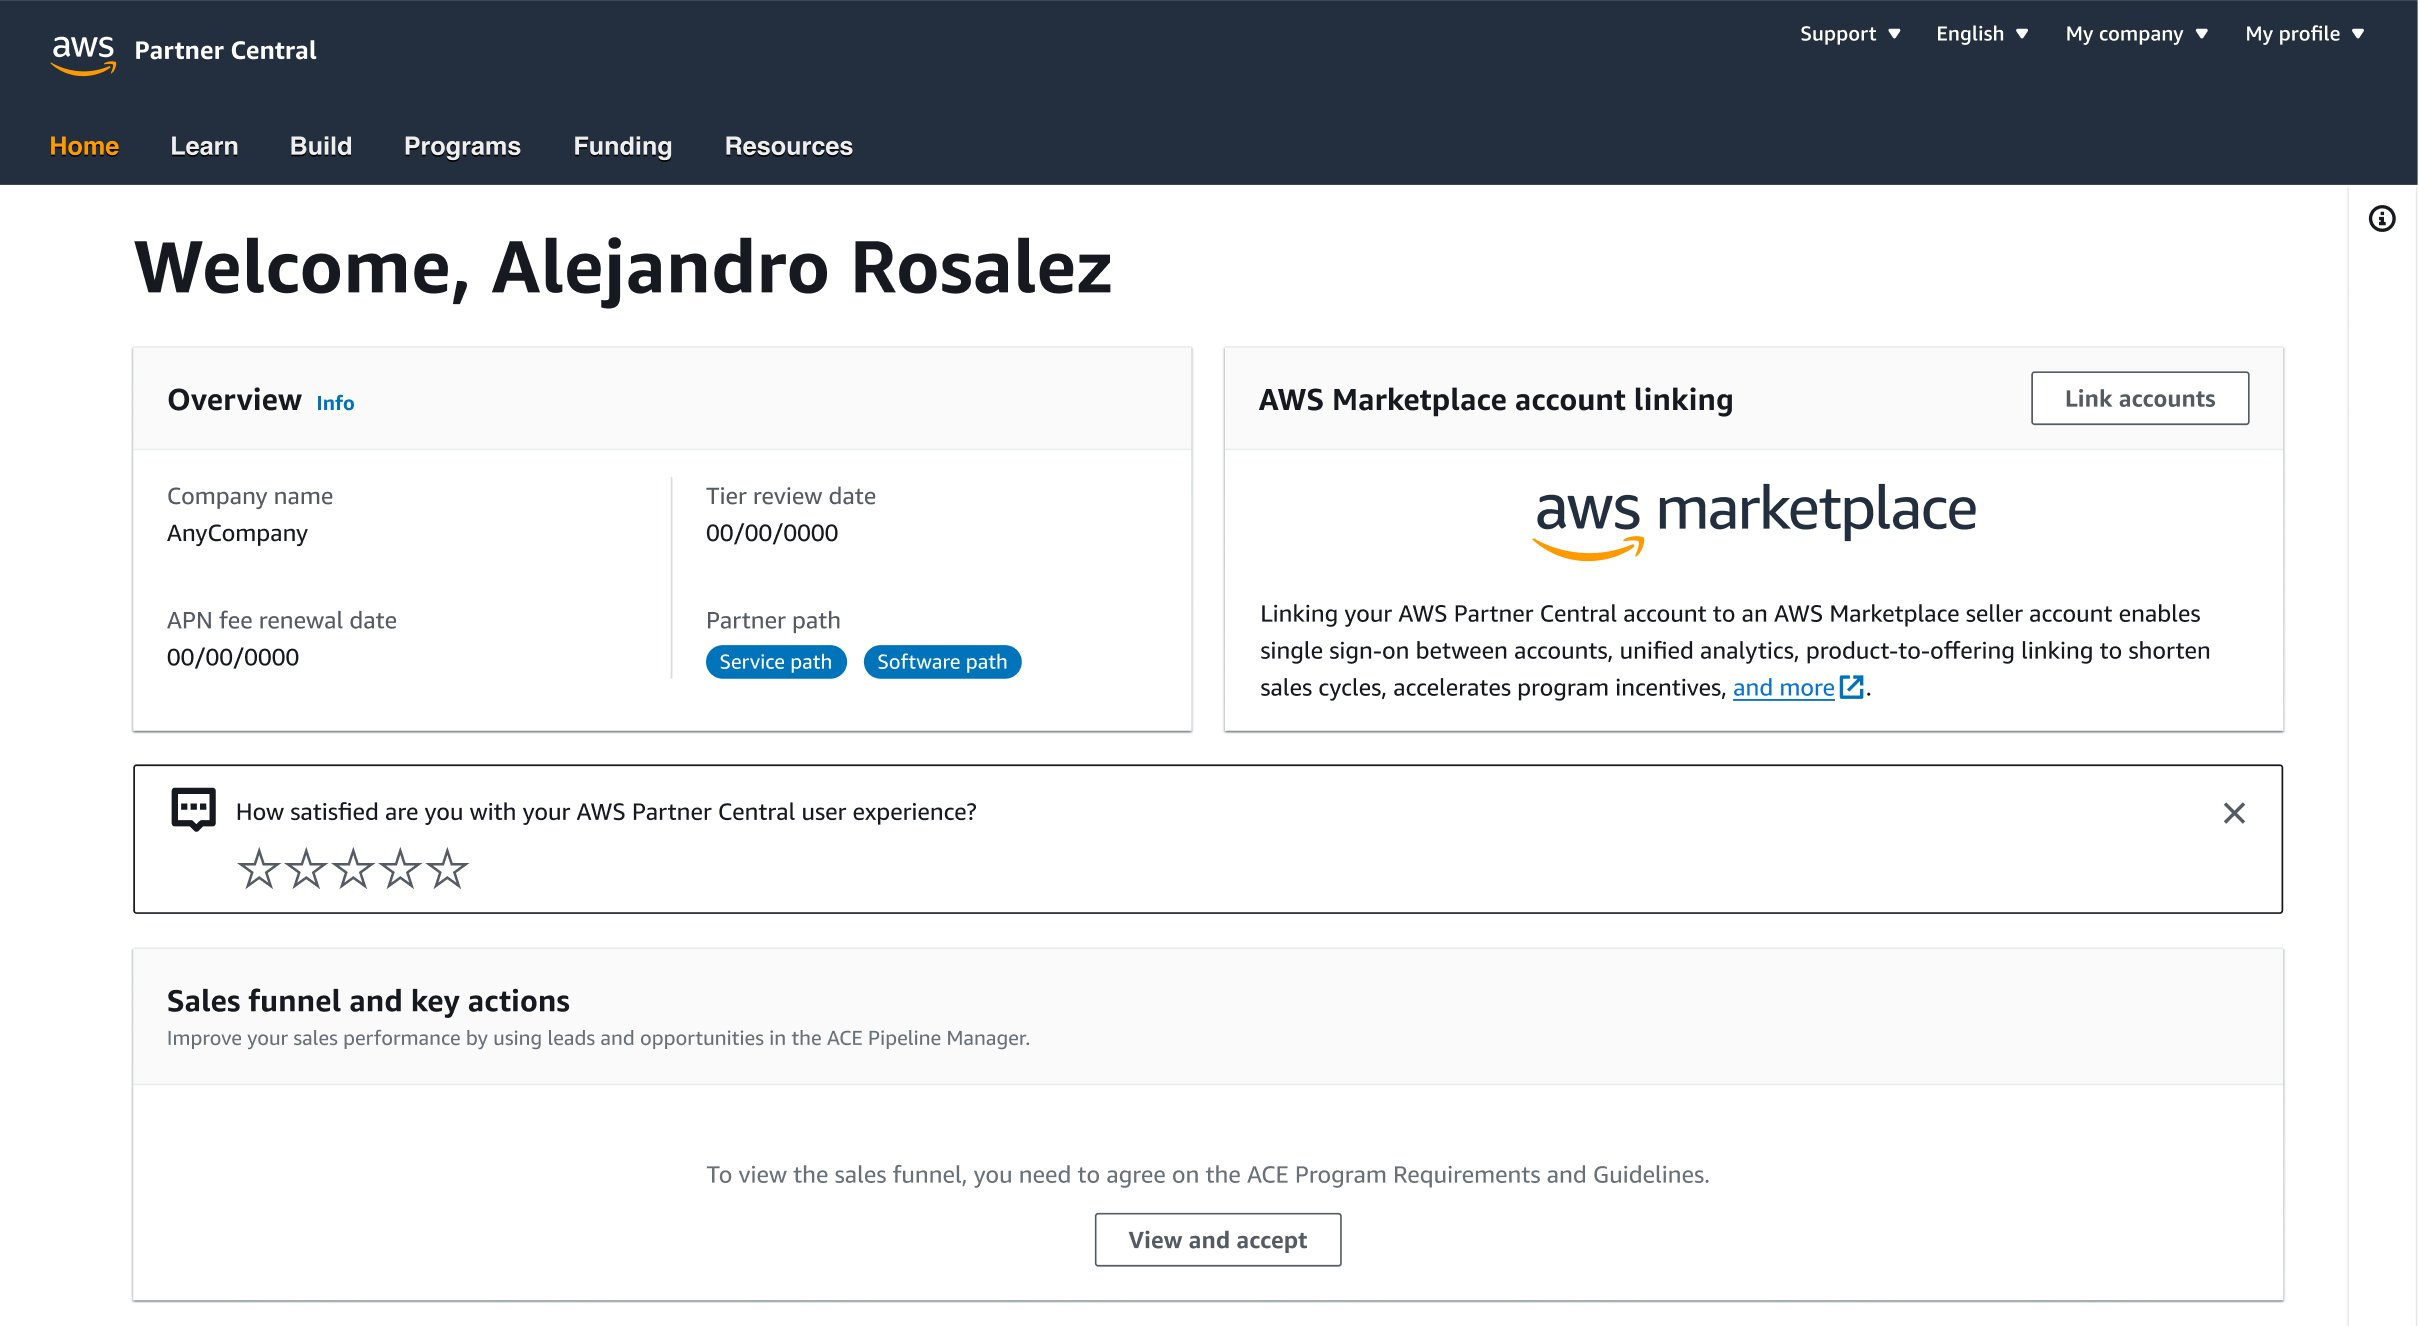Select the Programs navigation tab

462,146
